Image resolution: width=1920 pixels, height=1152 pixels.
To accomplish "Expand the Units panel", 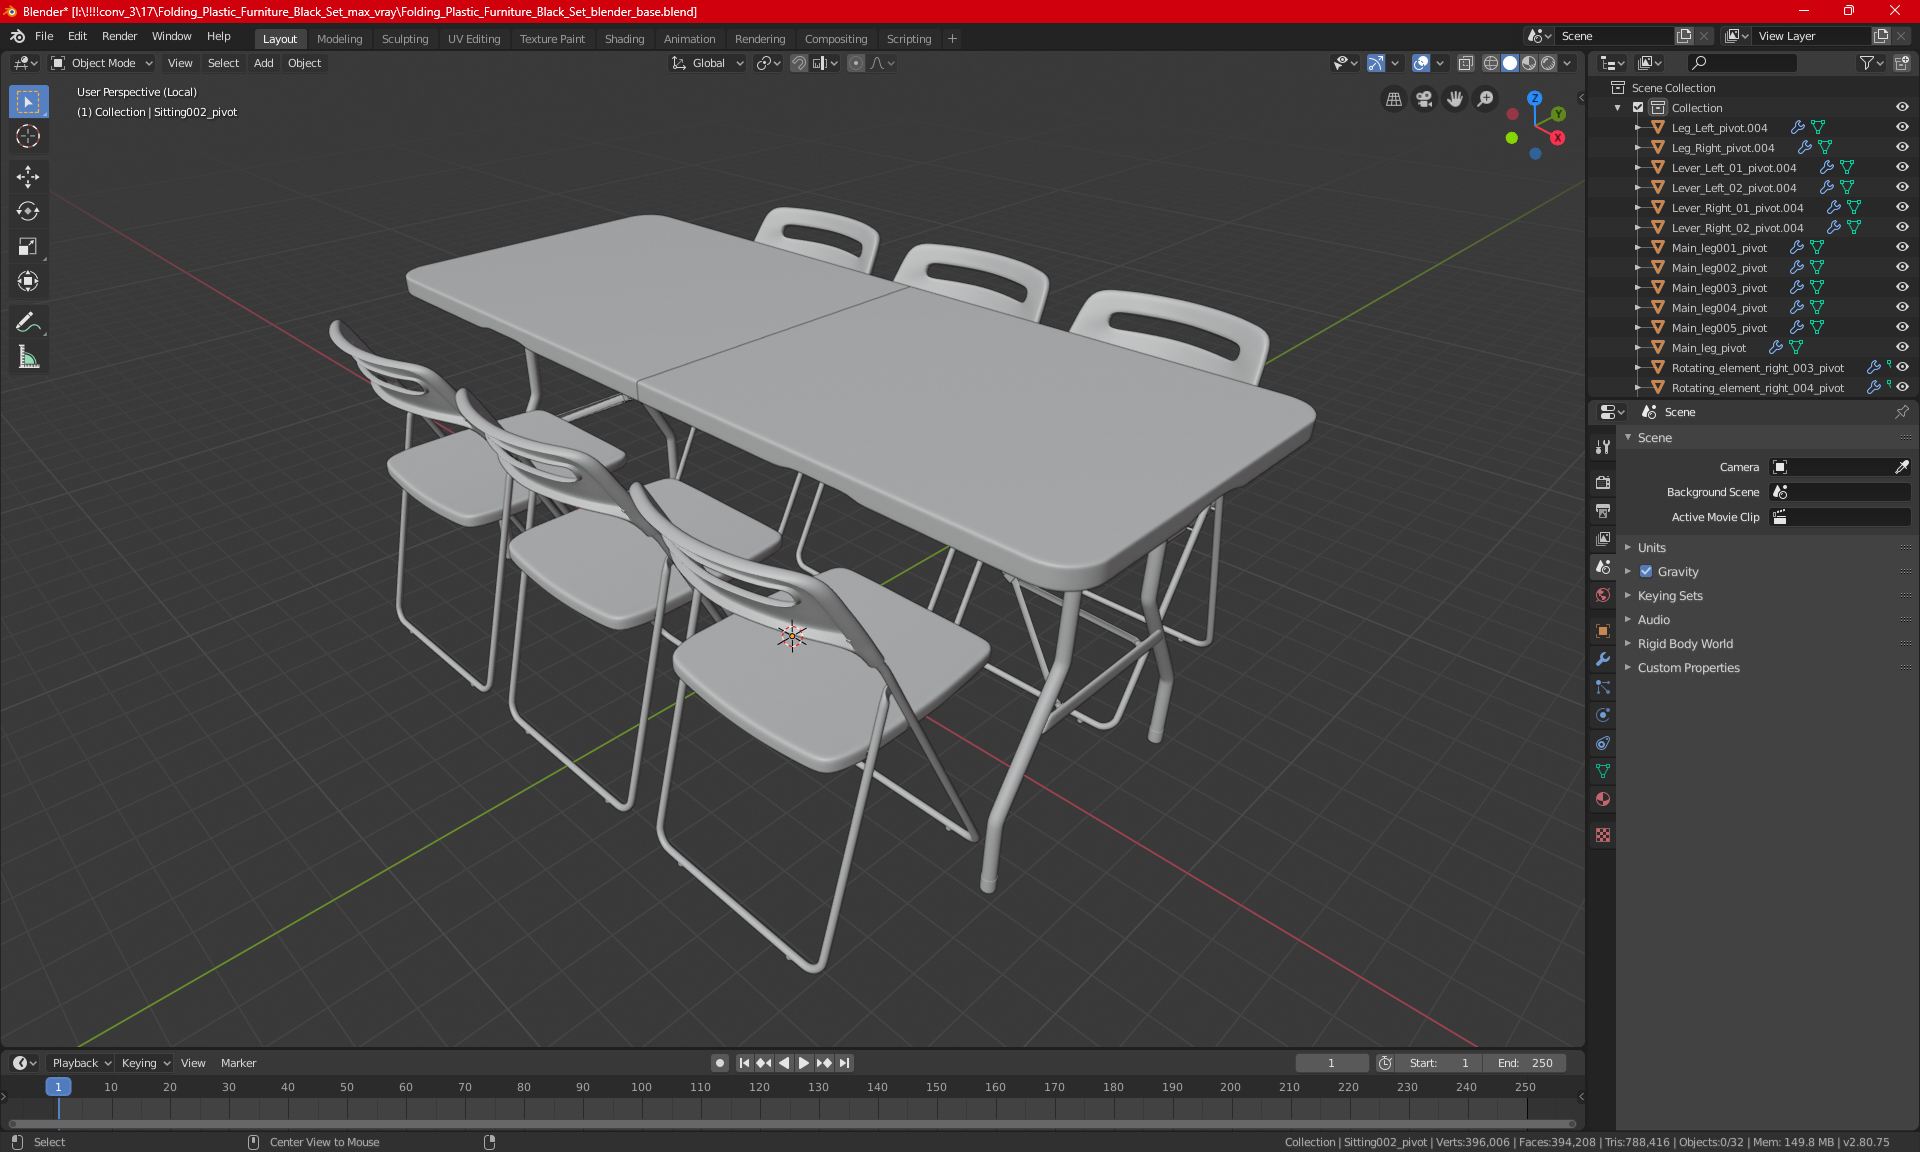I will coord(1651,548).
